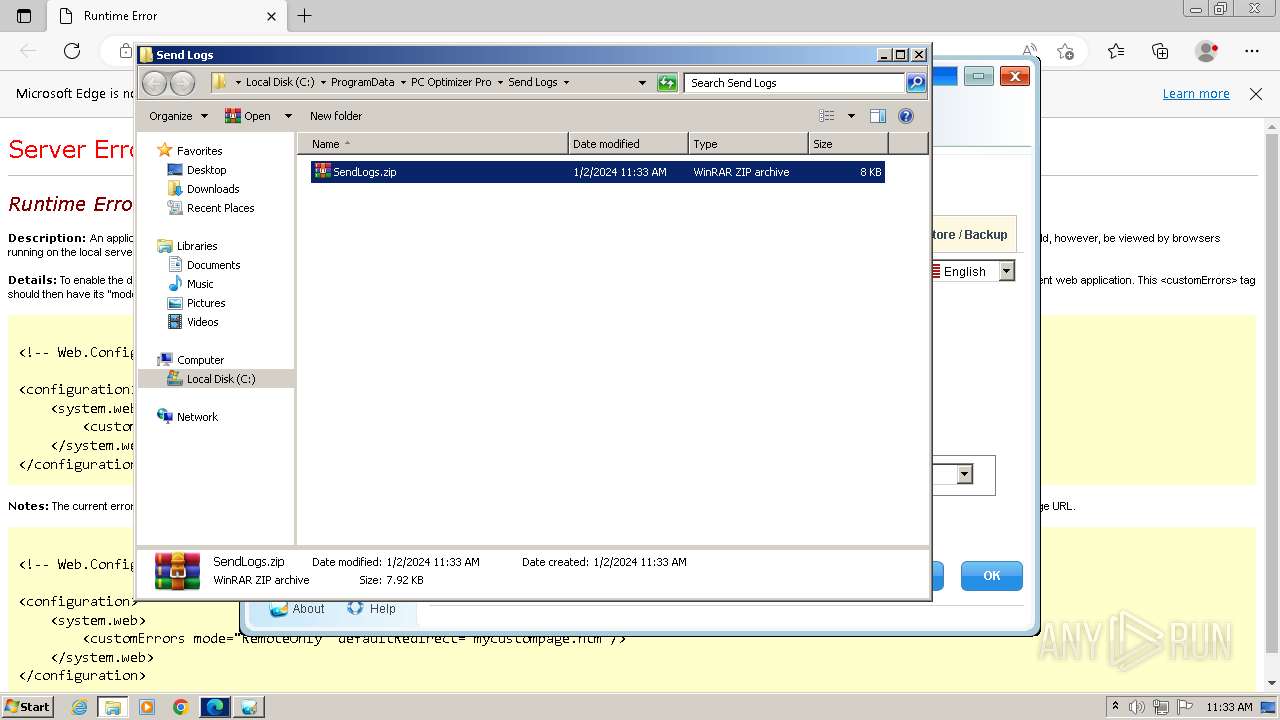Viewport: 1280px width, 720px height.
Task: Change the view with the views icon
Action: pos(827,116)
